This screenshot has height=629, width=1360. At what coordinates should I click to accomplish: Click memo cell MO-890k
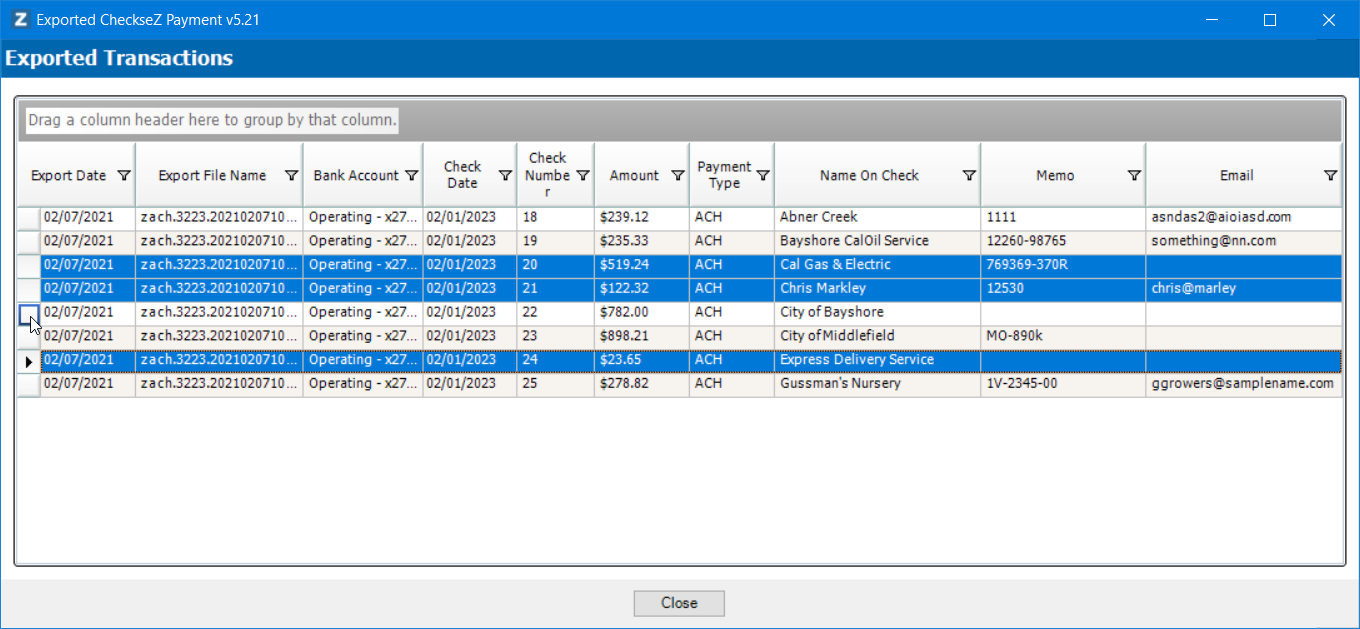(1063, 336)
